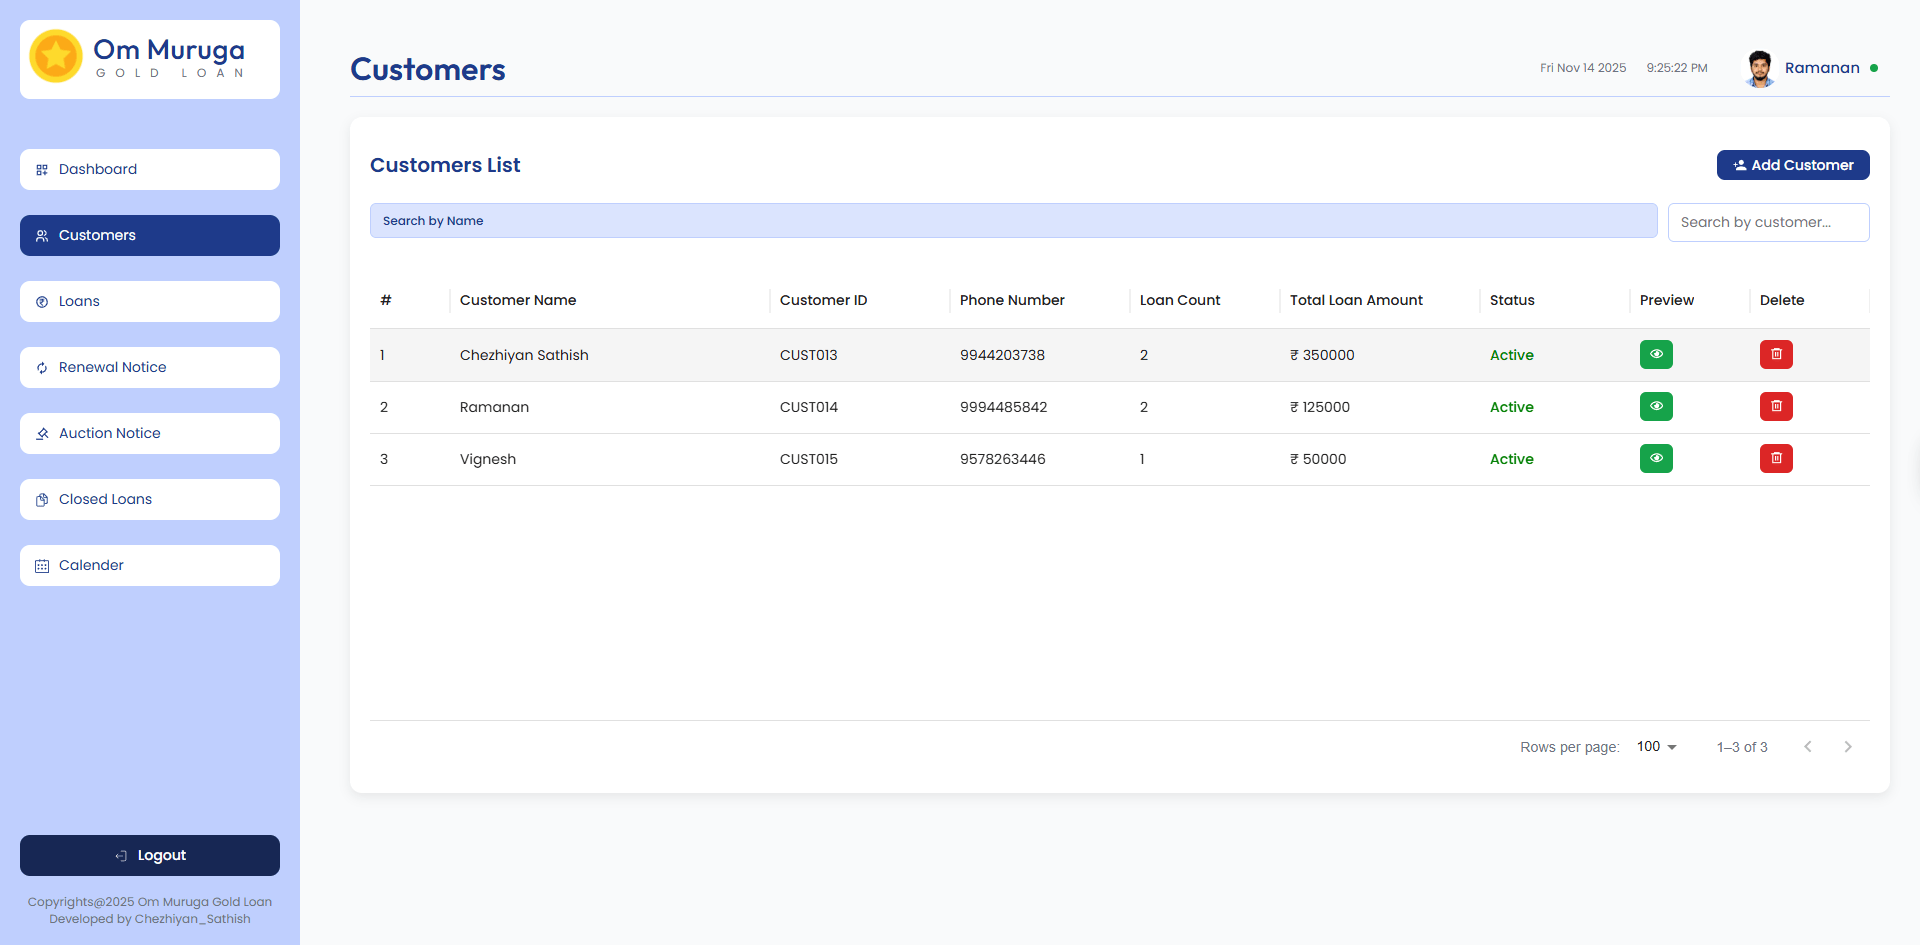Image resolution: width=1920 pixels, height=945 pixels.
Task: Click the red trash icon for Ramanan
Action: click(1776, 407)
